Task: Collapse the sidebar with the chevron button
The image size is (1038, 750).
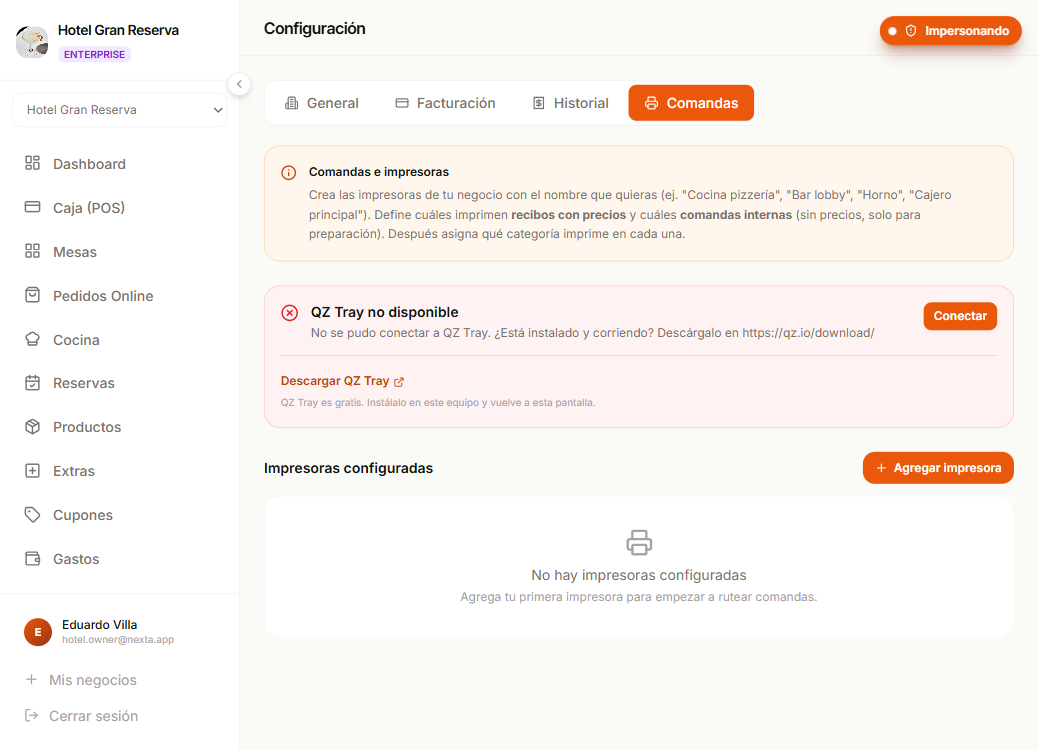Action: pyautogui.click(x=239, y=84)
